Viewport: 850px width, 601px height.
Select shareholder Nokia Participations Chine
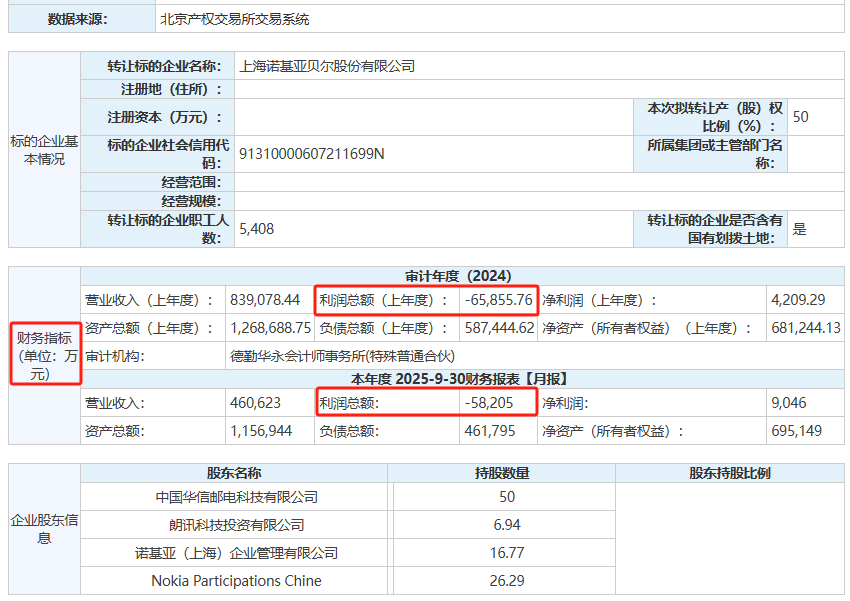pyautogui.click(x=236, y=581)
